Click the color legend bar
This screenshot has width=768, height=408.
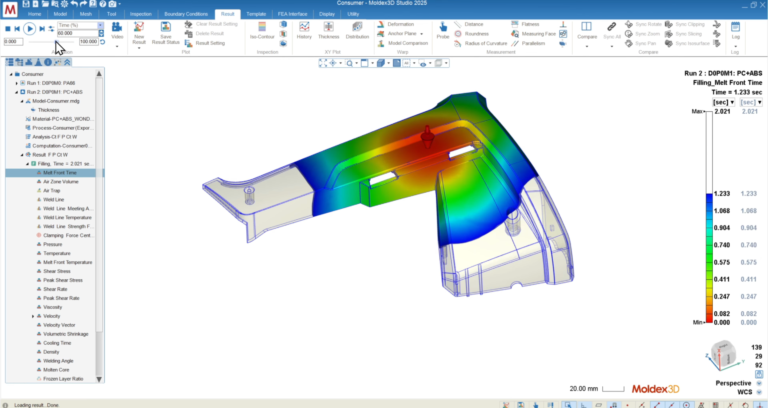[x=709, y=217]
